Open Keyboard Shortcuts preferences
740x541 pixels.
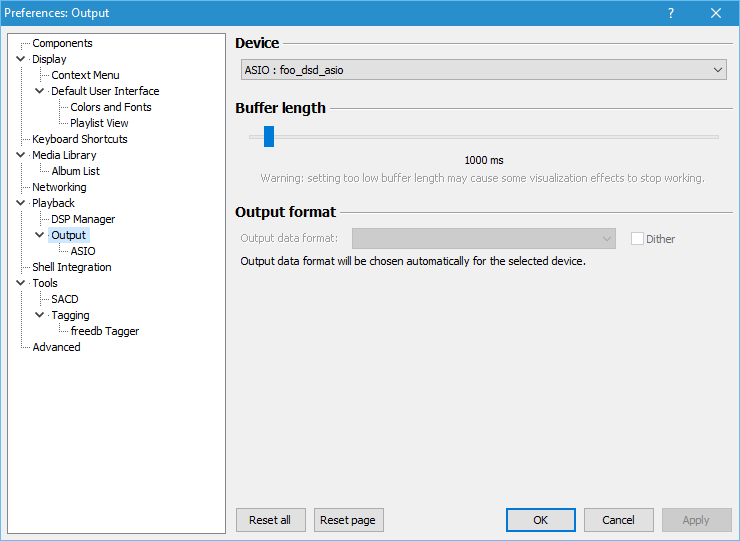(80, 139)
